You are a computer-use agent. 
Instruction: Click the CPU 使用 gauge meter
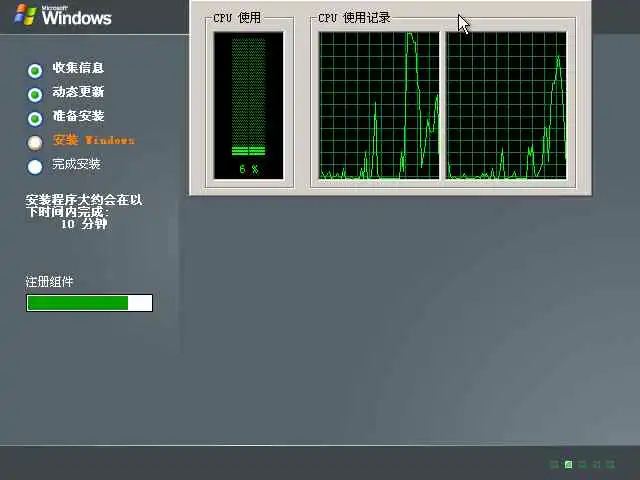click(249, 106)
